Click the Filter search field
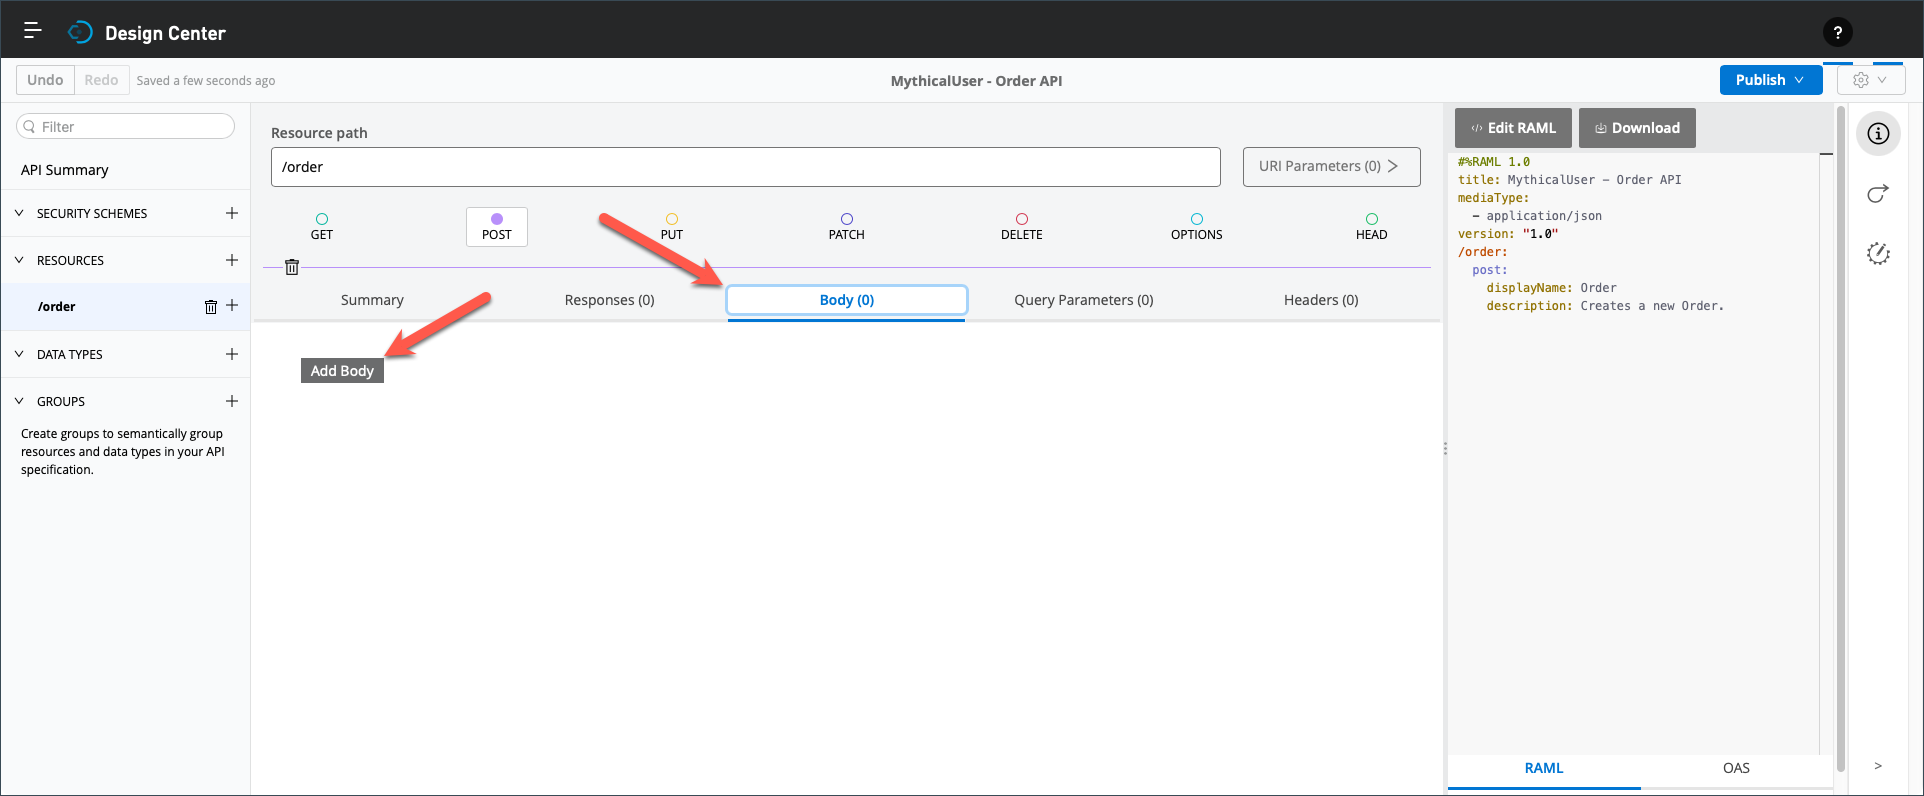This screenshot has height=796, width=1924. (x=125, y=126)
